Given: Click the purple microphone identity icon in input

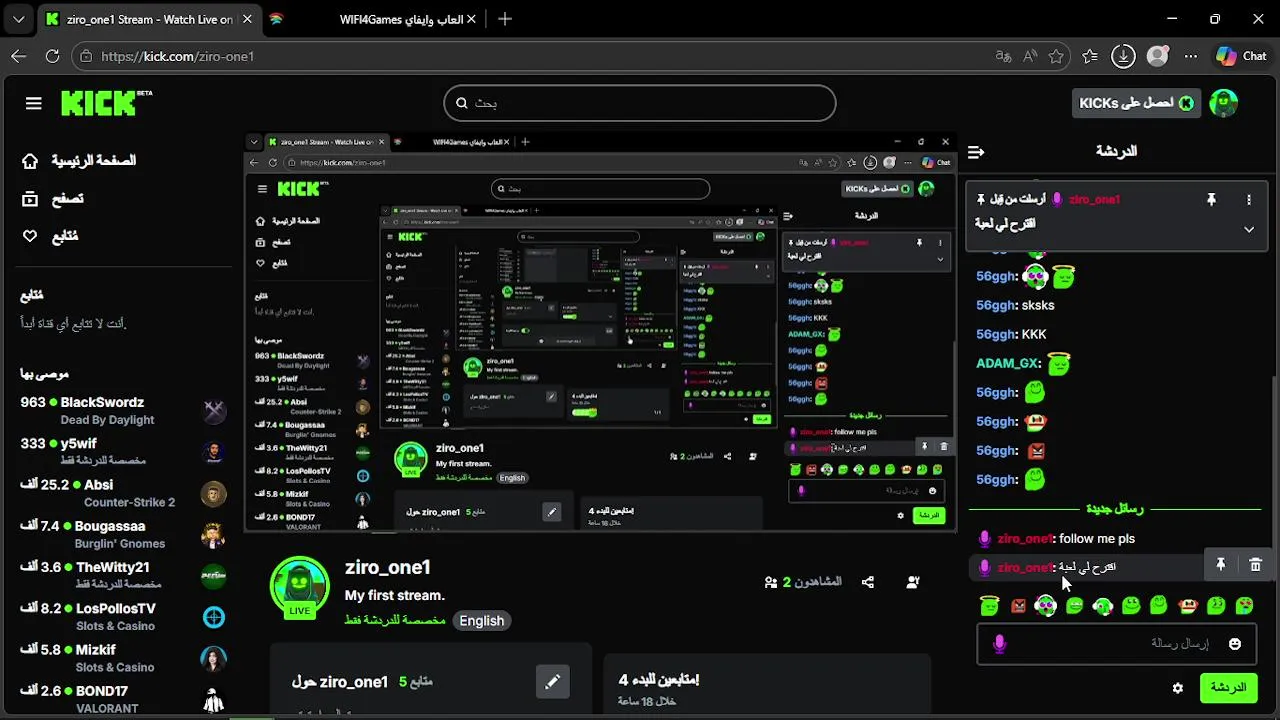Looking at the screenshot, I should click(x=999, y=644).
